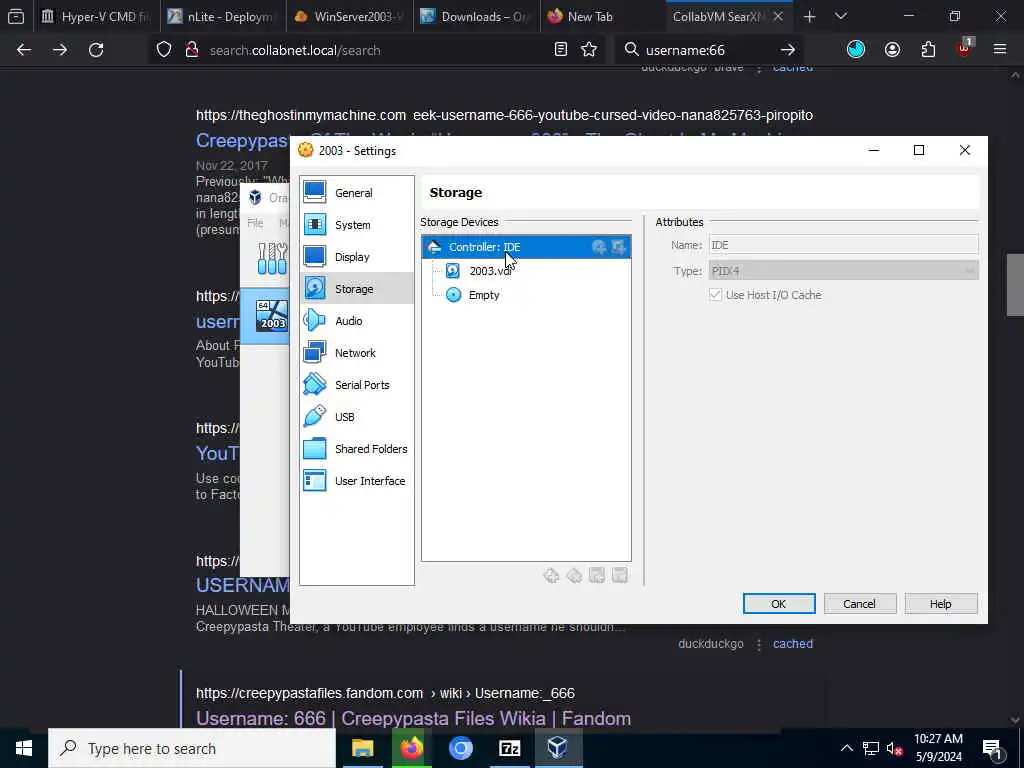Open the USB settings category
Screen dimensions: 1024x768
pyautogui.click(x=357, y=417)
